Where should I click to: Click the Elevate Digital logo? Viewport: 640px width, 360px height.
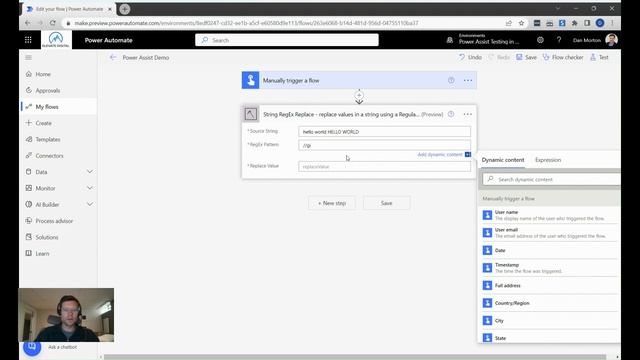(x=56, y=40)
